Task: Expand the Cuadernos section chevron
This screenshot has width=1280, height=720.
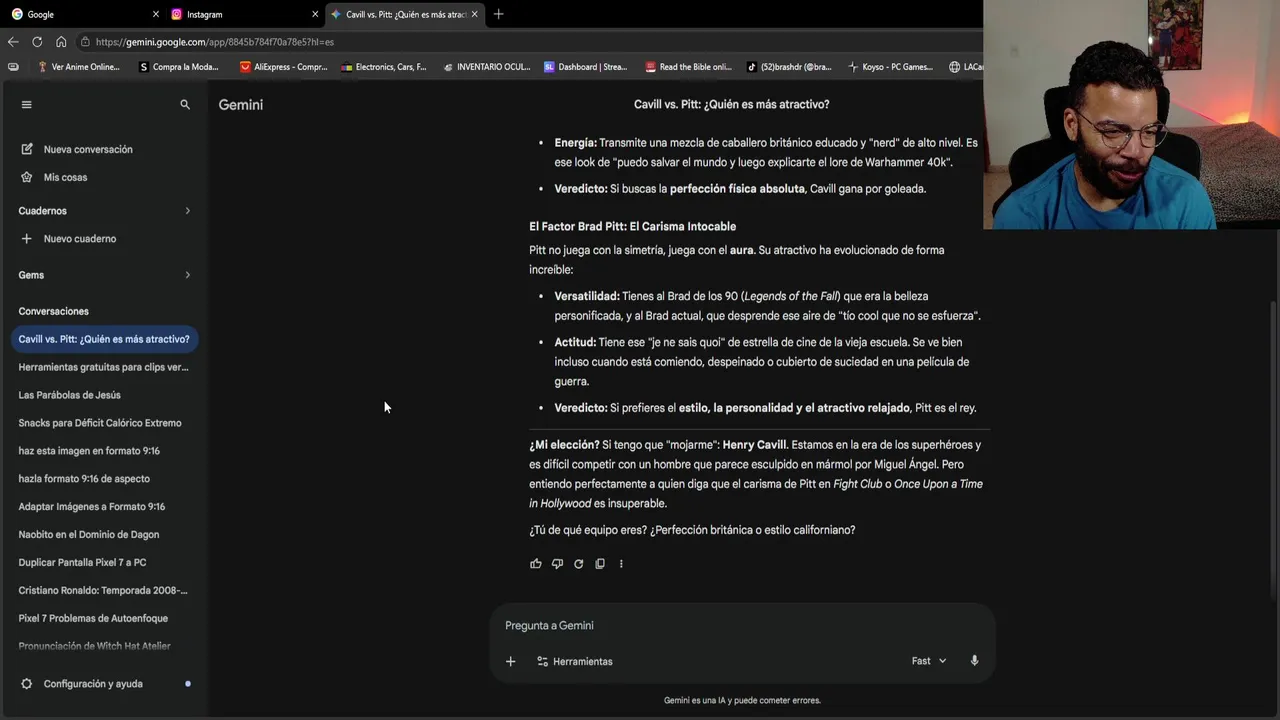Action: 187,211
